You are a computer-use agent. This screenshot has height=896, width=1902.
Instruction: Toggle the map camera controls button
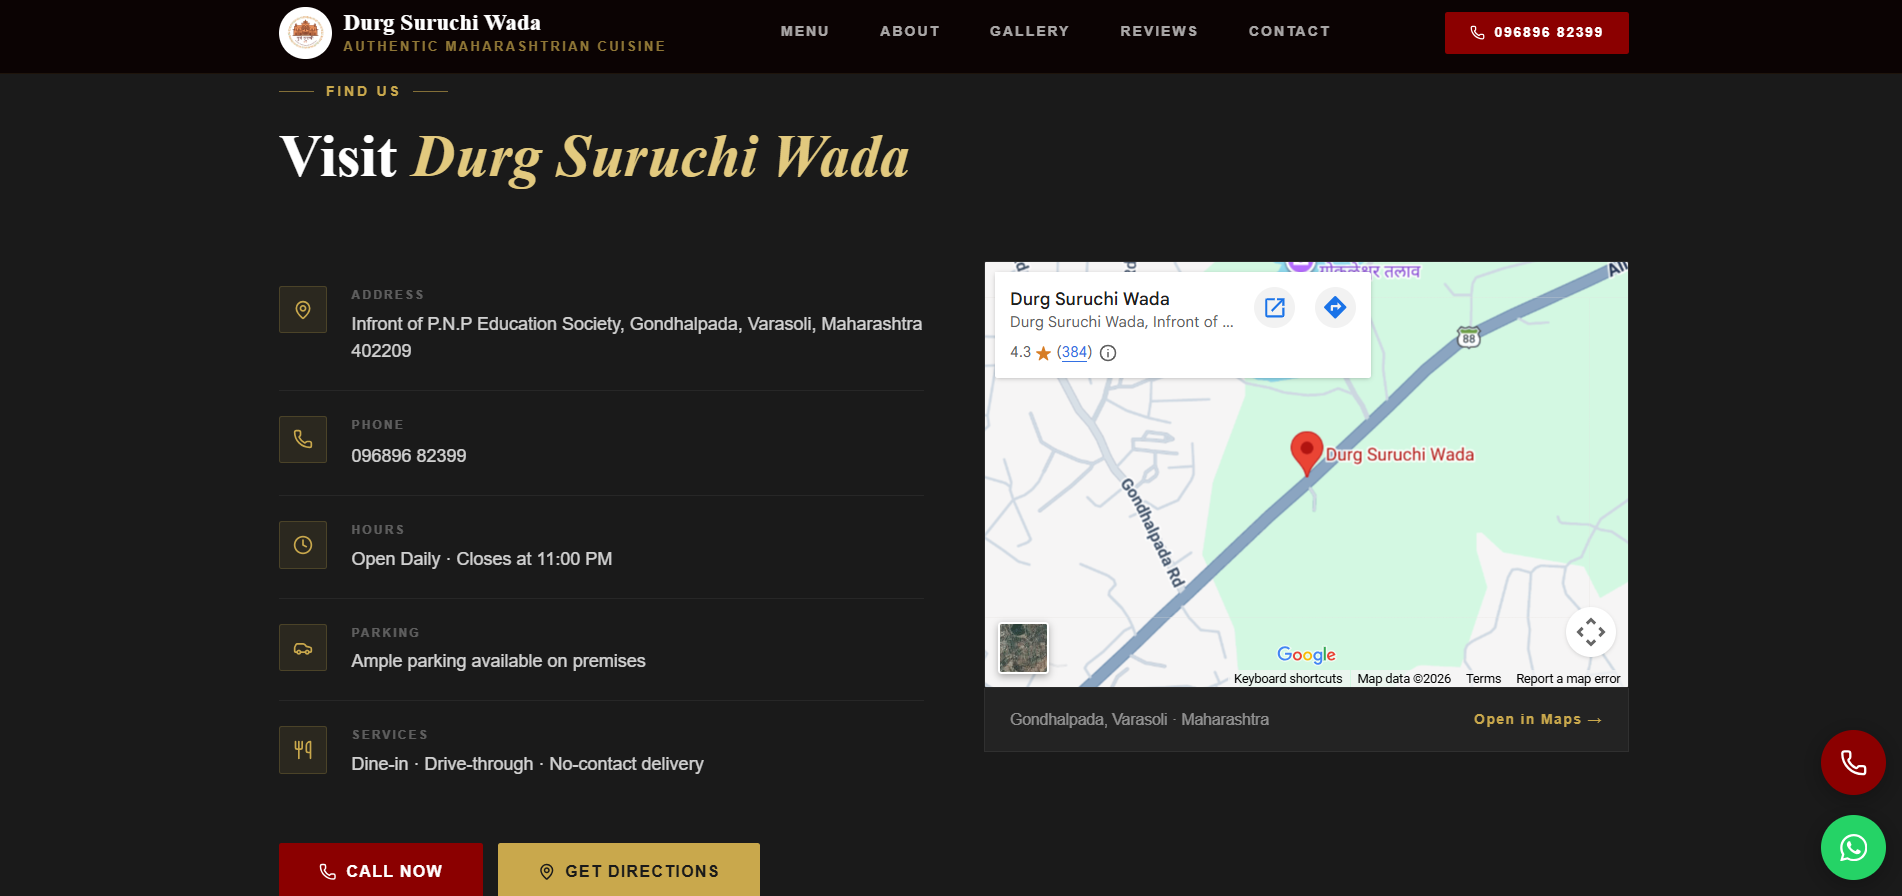(1591, 632)
